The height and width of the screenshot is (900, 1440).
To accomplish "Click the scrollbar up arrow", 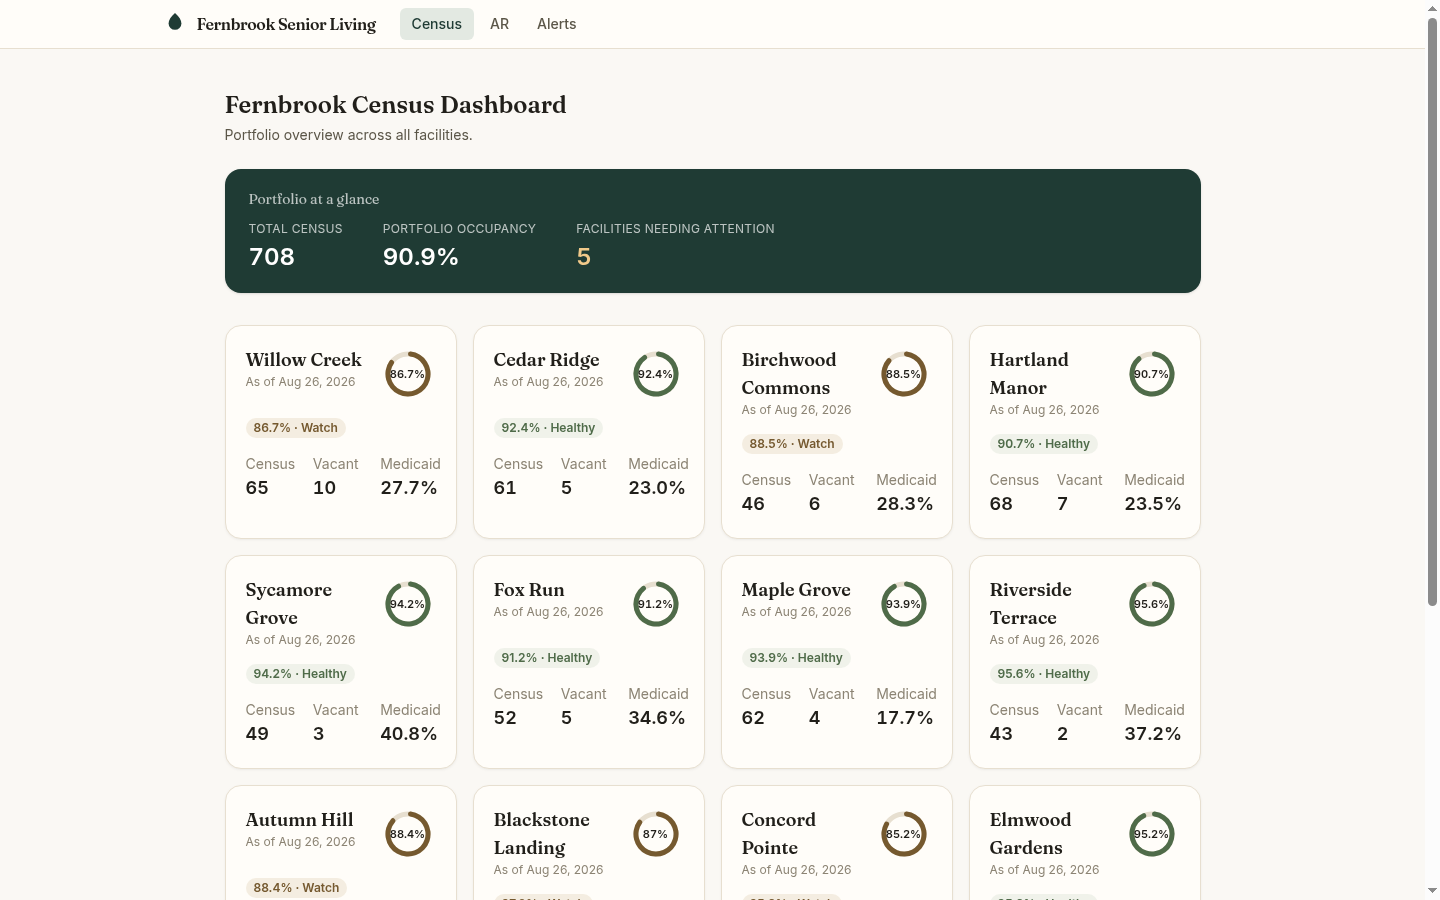I will (x=1432, y=8).
